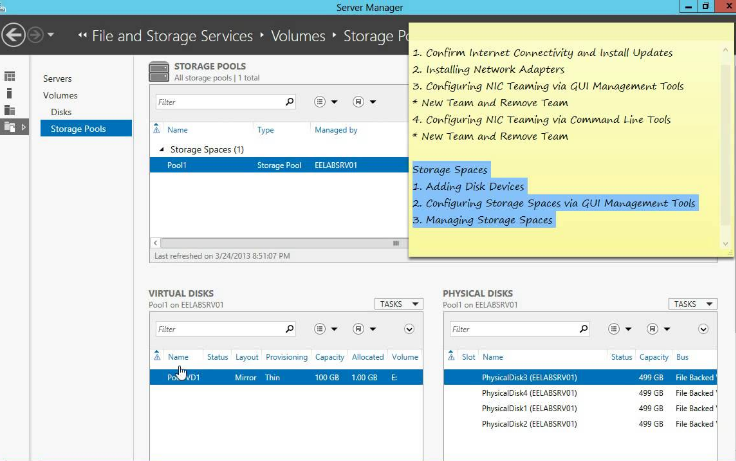Viewport: 736px width, 461px height.
Task: Click the Volumes breadcrumb
Action: [x=298, y=36]
